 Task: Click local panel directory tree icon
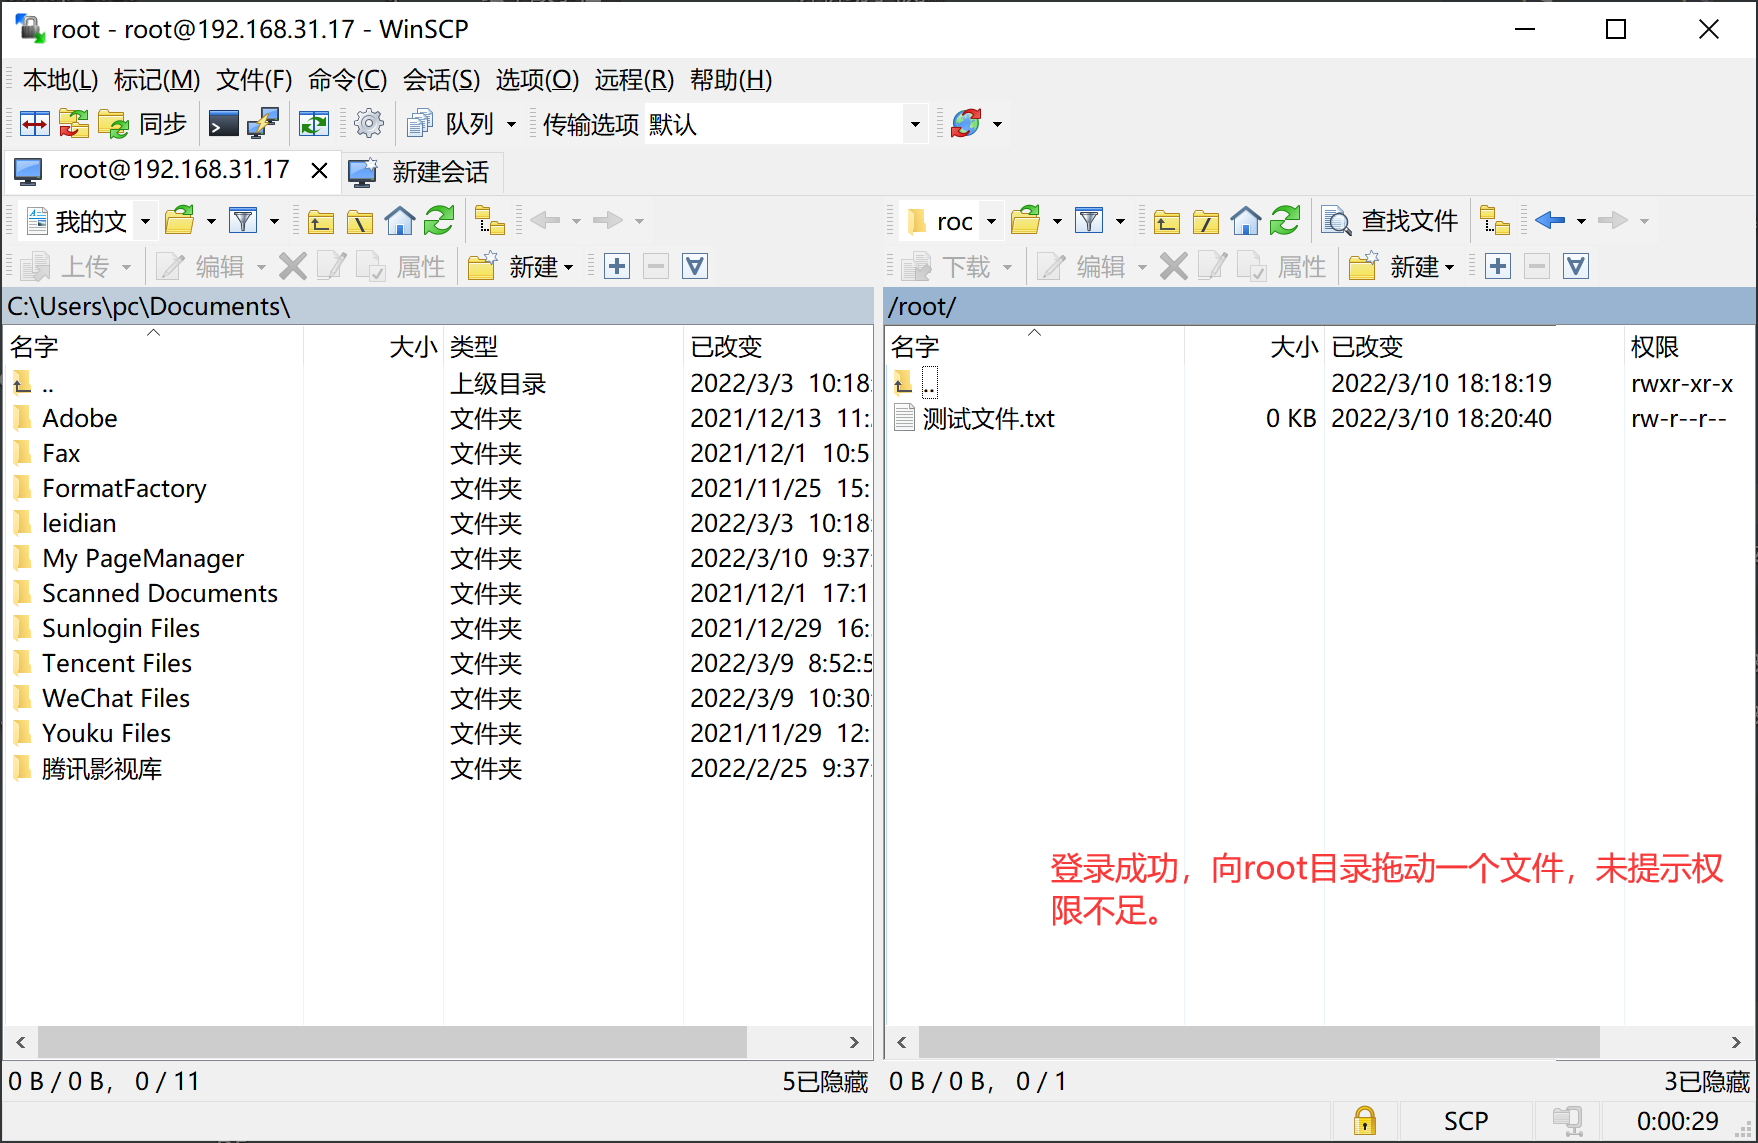tap(490, 220)
